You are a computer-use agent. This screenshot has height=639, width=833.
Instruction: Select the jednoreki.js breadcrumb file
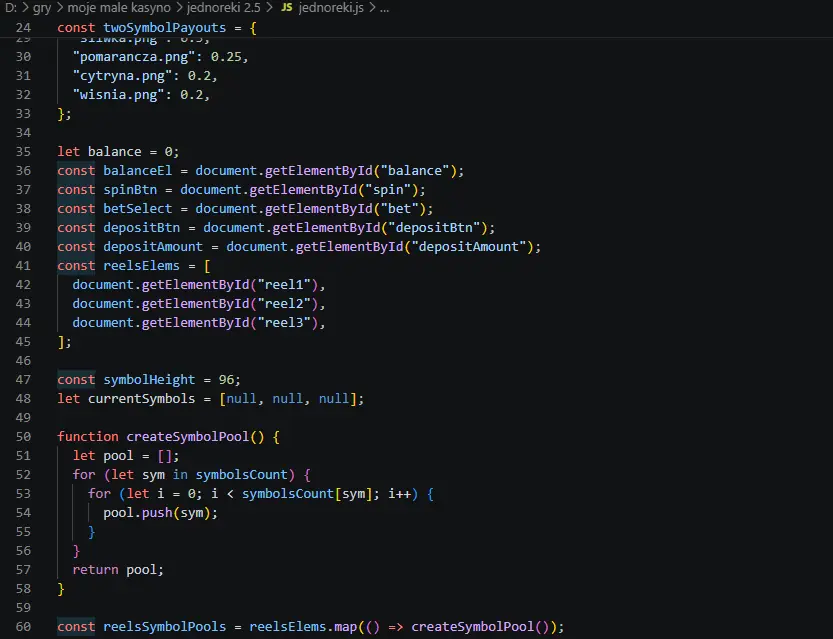pos(331,8)
